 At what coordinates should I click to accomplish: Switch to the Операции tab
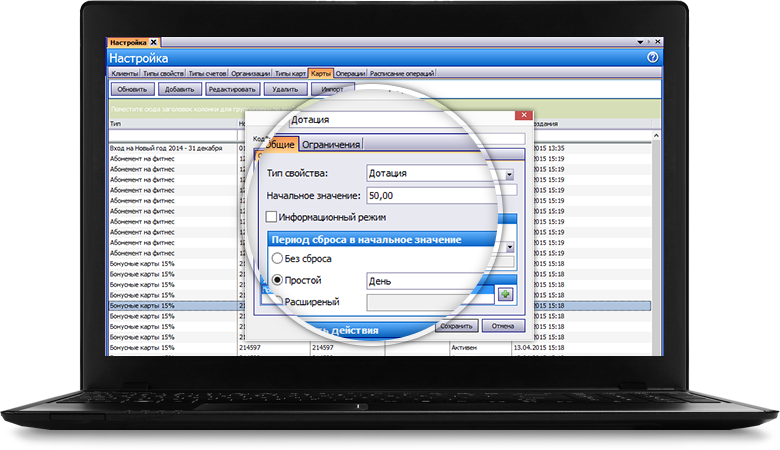tap(350, 73)
